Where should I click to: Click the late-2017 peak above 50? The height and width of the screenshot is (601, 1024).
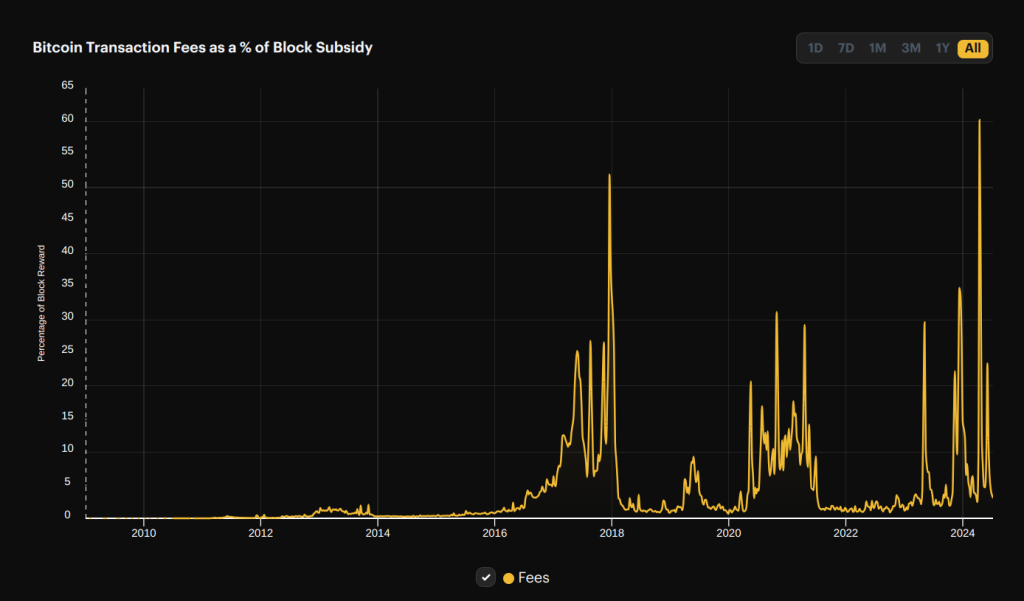click(x=609, y=175)
